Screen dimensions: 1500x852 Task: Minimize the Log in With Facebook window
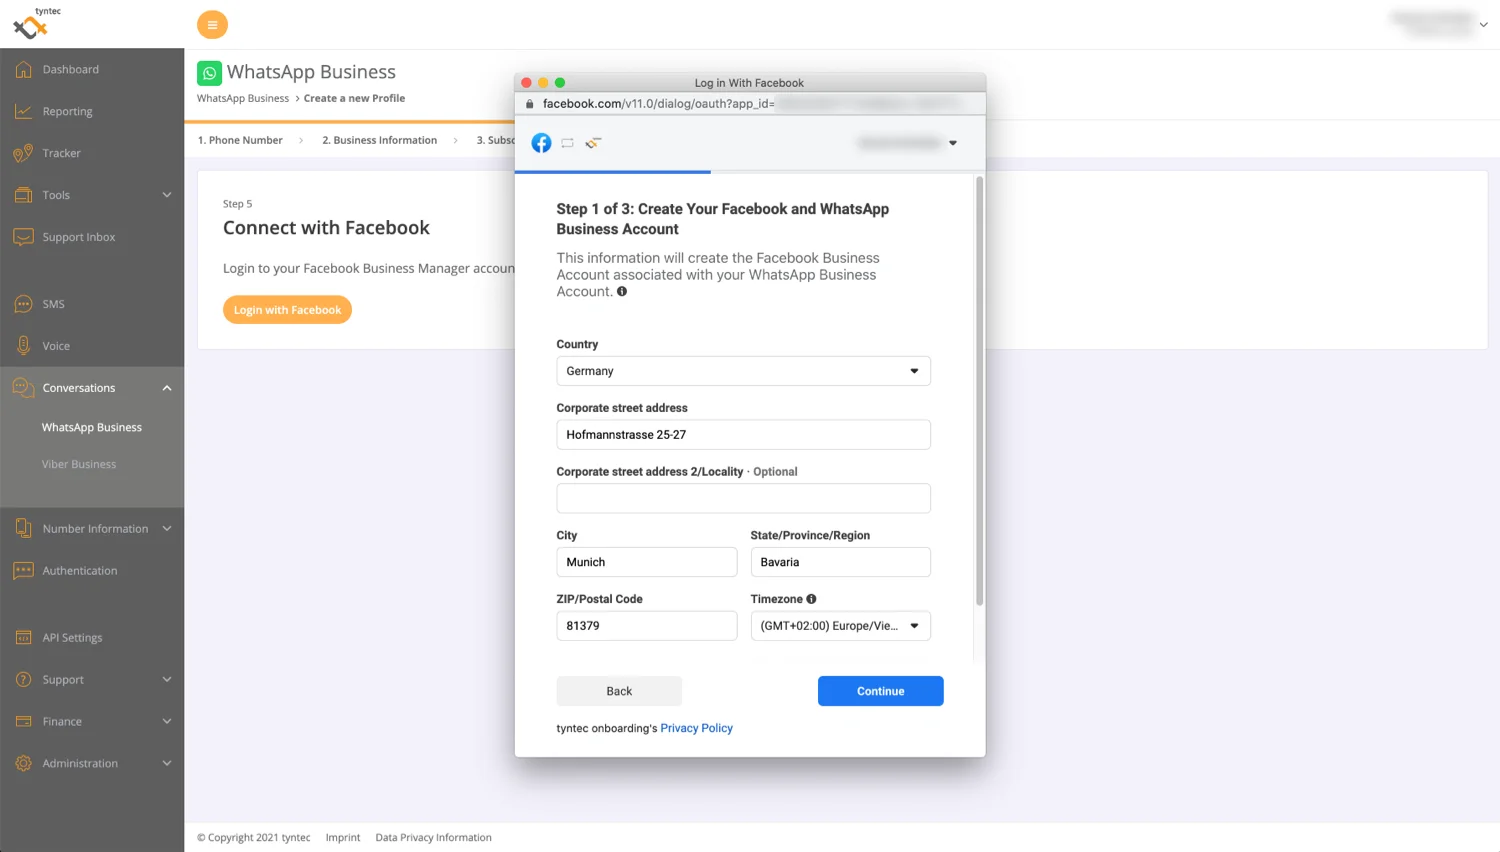point(543,83)
